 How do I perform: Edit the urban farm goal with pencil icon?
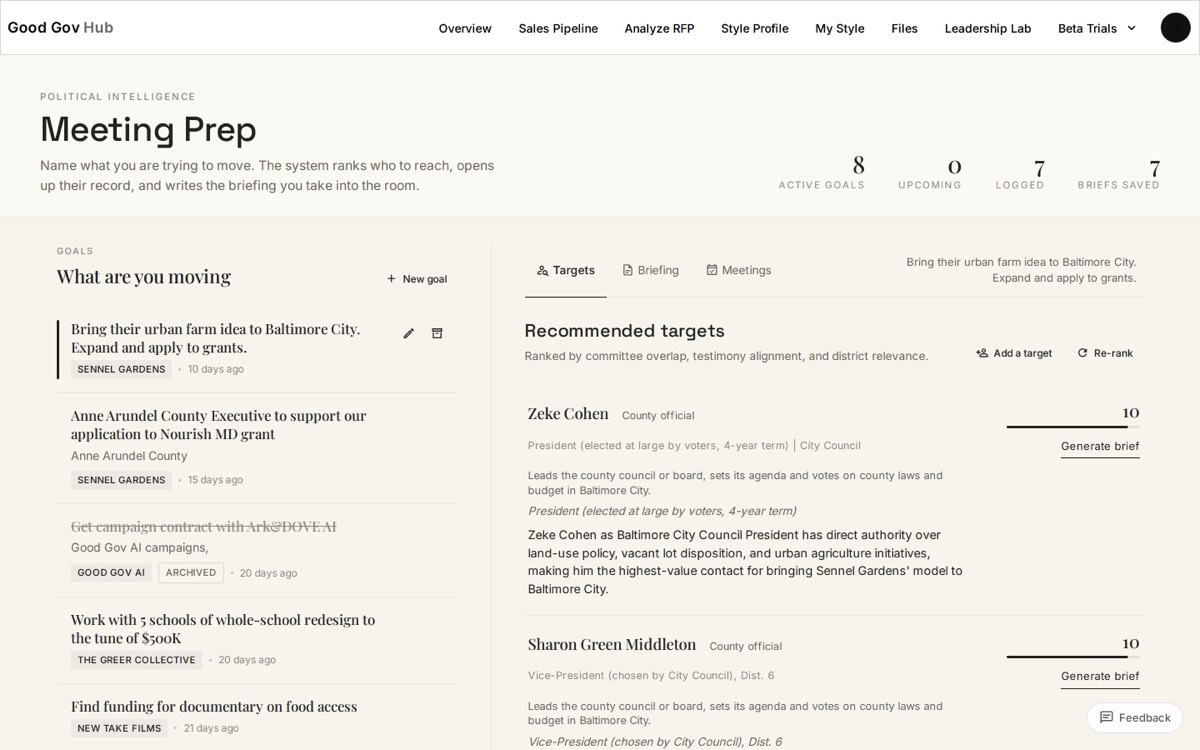[408, 333]
